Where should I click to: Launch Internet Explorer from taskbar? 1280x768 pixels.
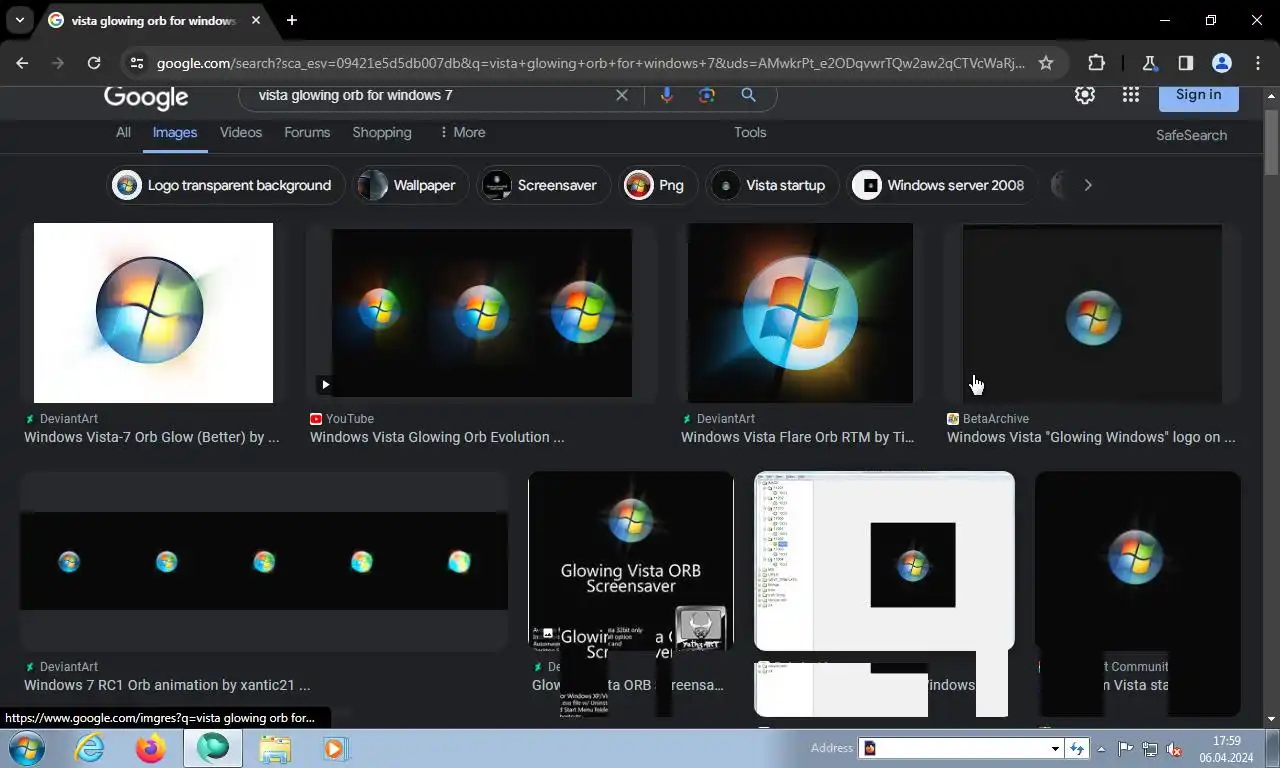point(89,748)
